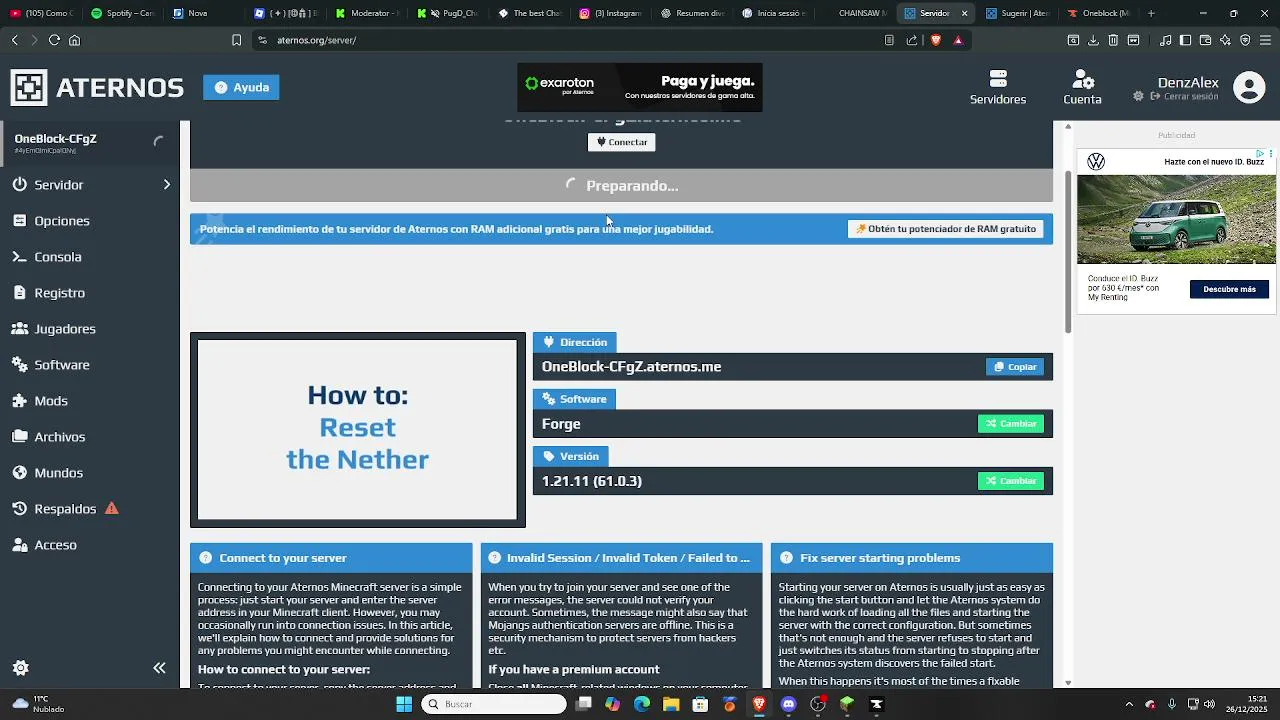Switch to the Nova browser tab
The width and height of the screenshot is (1280, 720).
click(x=205, y=13)
